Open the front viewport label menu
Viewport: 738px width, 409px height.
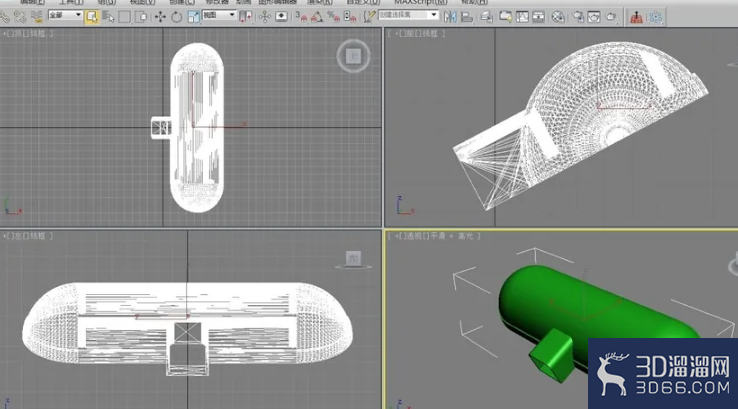pos(417,33)
